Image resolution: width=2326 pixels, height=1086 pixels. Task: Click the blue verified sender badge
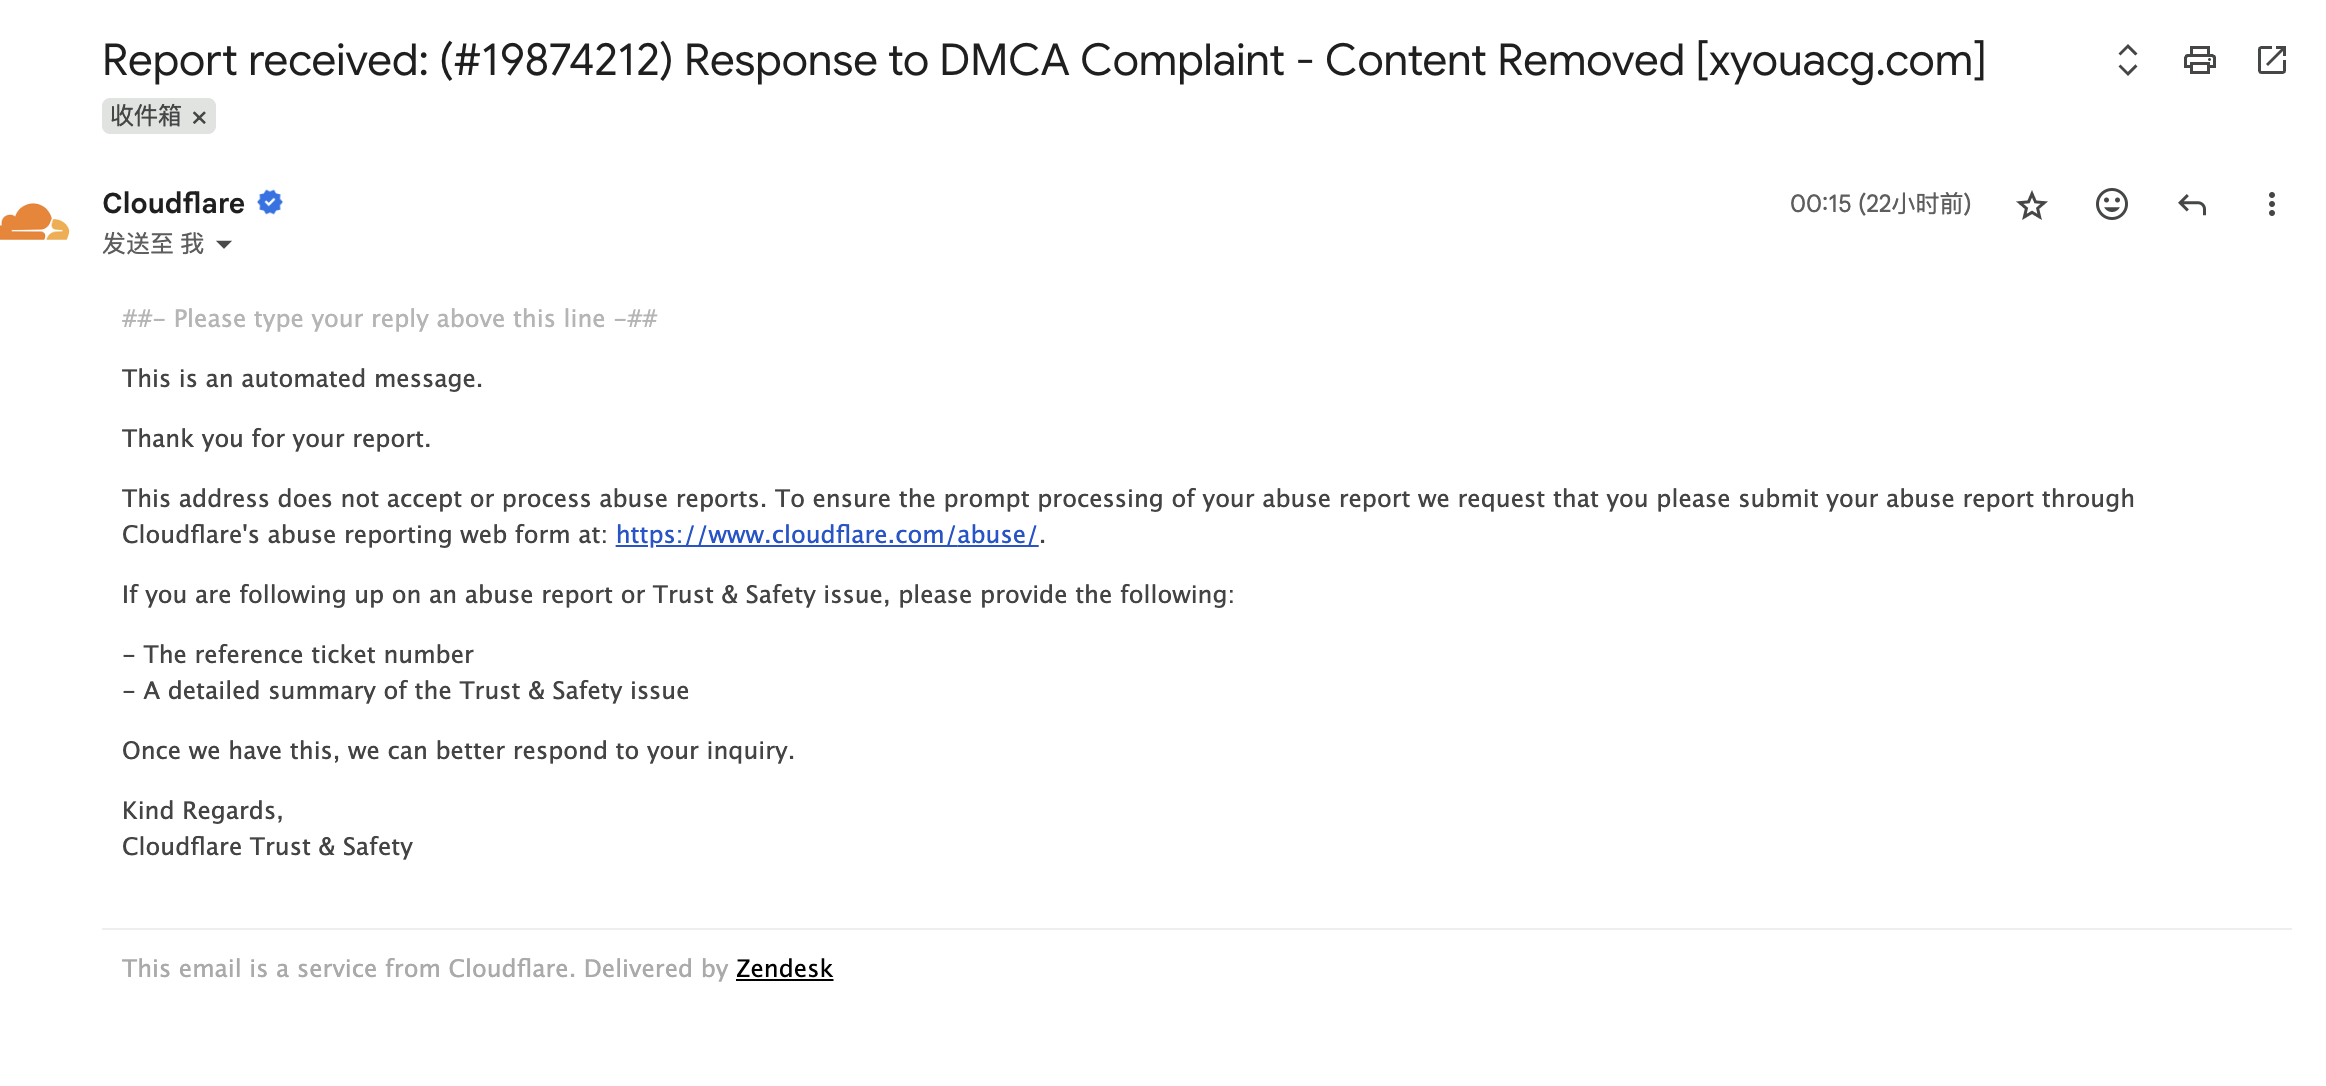point(270,203)
